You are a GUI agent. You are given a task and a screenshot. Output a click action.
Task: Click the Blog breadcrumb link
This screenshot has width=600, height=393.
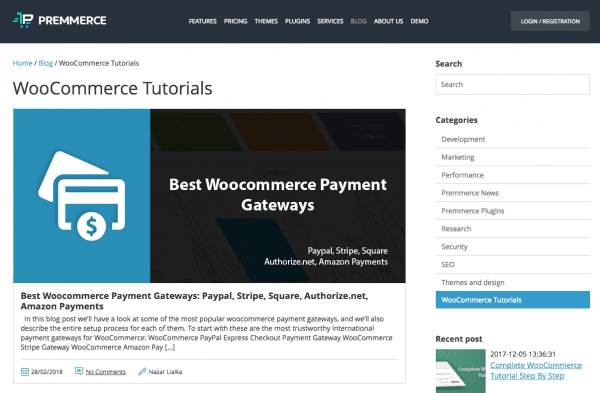click(46, 63)
